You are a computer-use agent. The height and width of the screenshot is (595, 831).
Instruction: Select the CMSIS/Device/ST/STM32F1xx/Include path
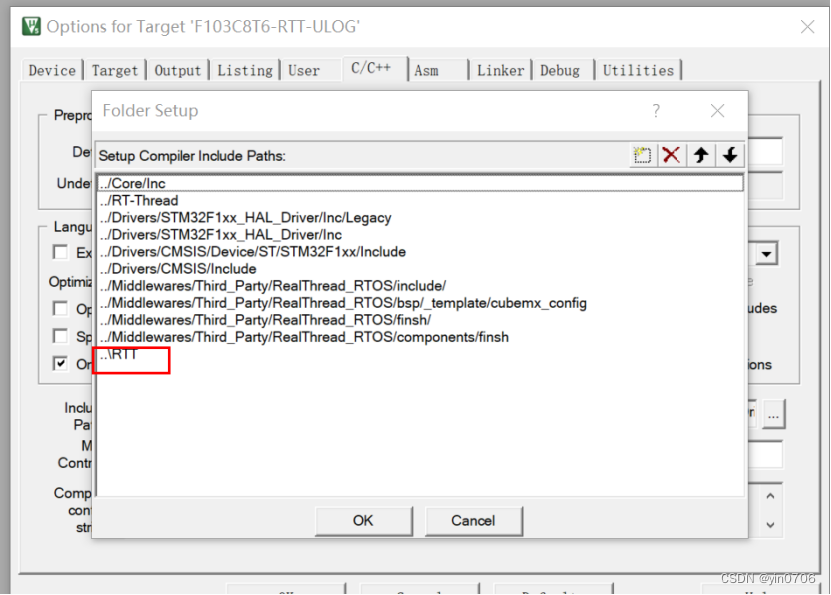tap(420, 251)
